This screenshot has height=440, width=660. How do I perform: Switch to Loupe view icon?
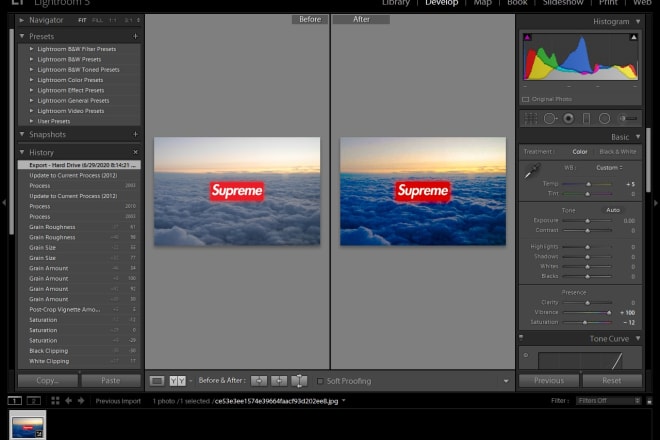(x=157, y=381)
